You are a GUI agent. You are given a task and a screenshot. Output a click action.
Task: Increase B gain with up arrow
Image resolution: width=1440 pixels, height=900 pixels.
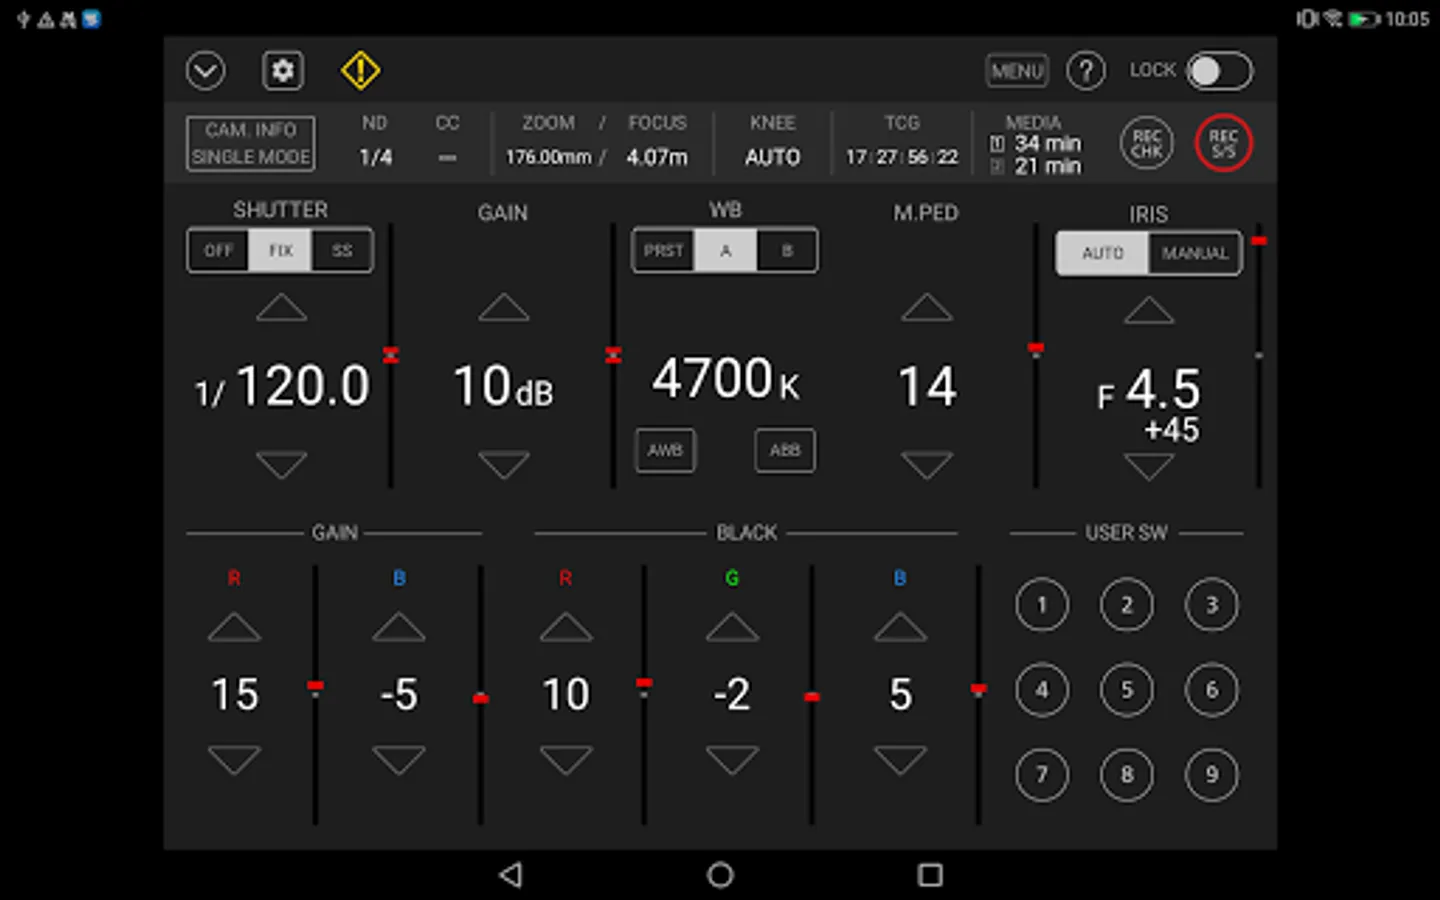tap(399, 627)
